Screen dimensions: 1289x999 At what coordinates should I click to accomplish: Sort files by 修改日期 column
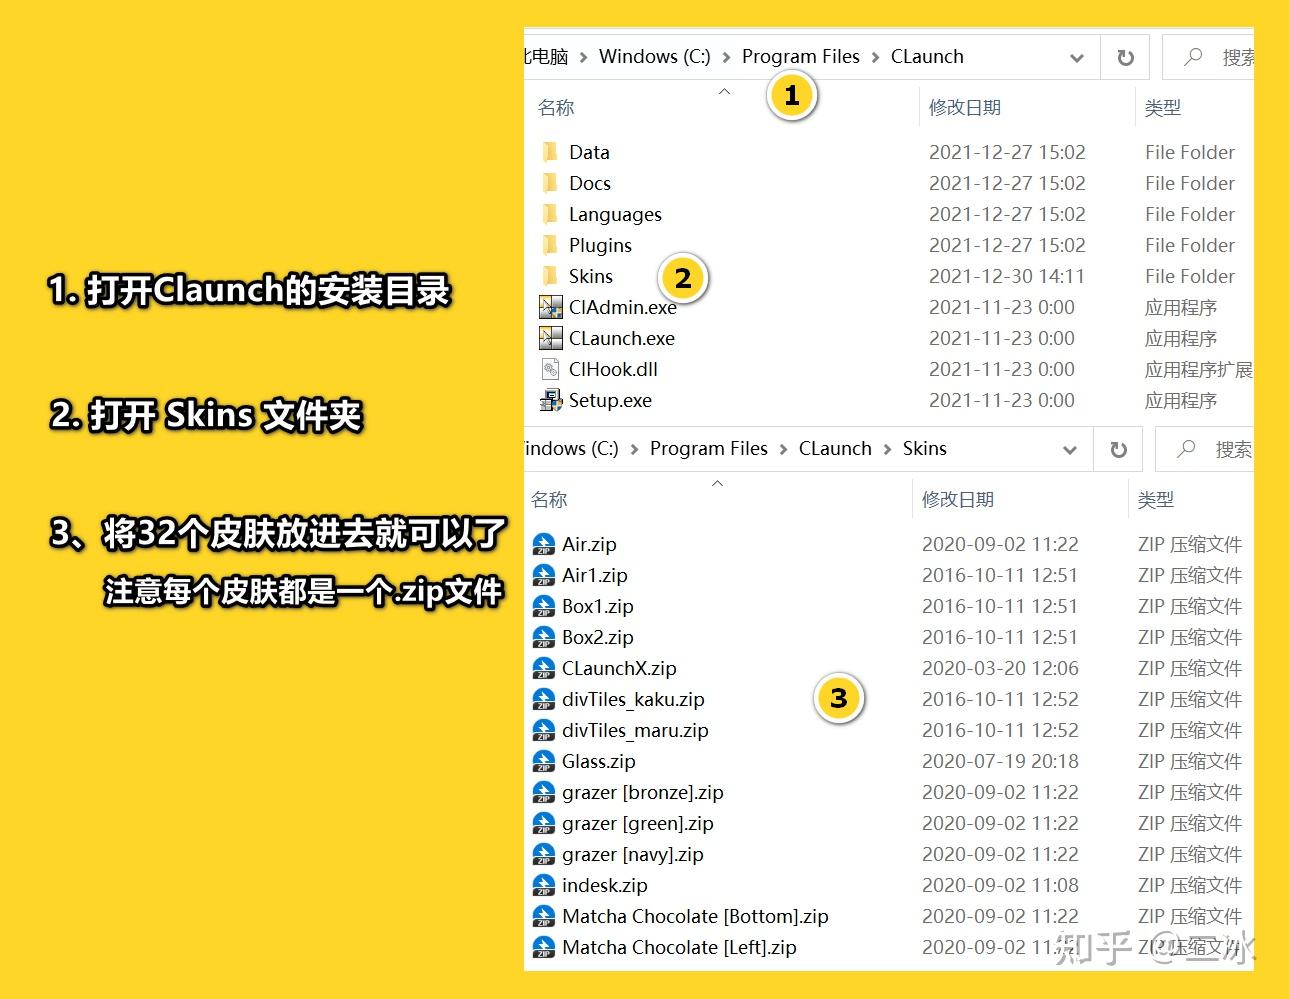point(963,107)
